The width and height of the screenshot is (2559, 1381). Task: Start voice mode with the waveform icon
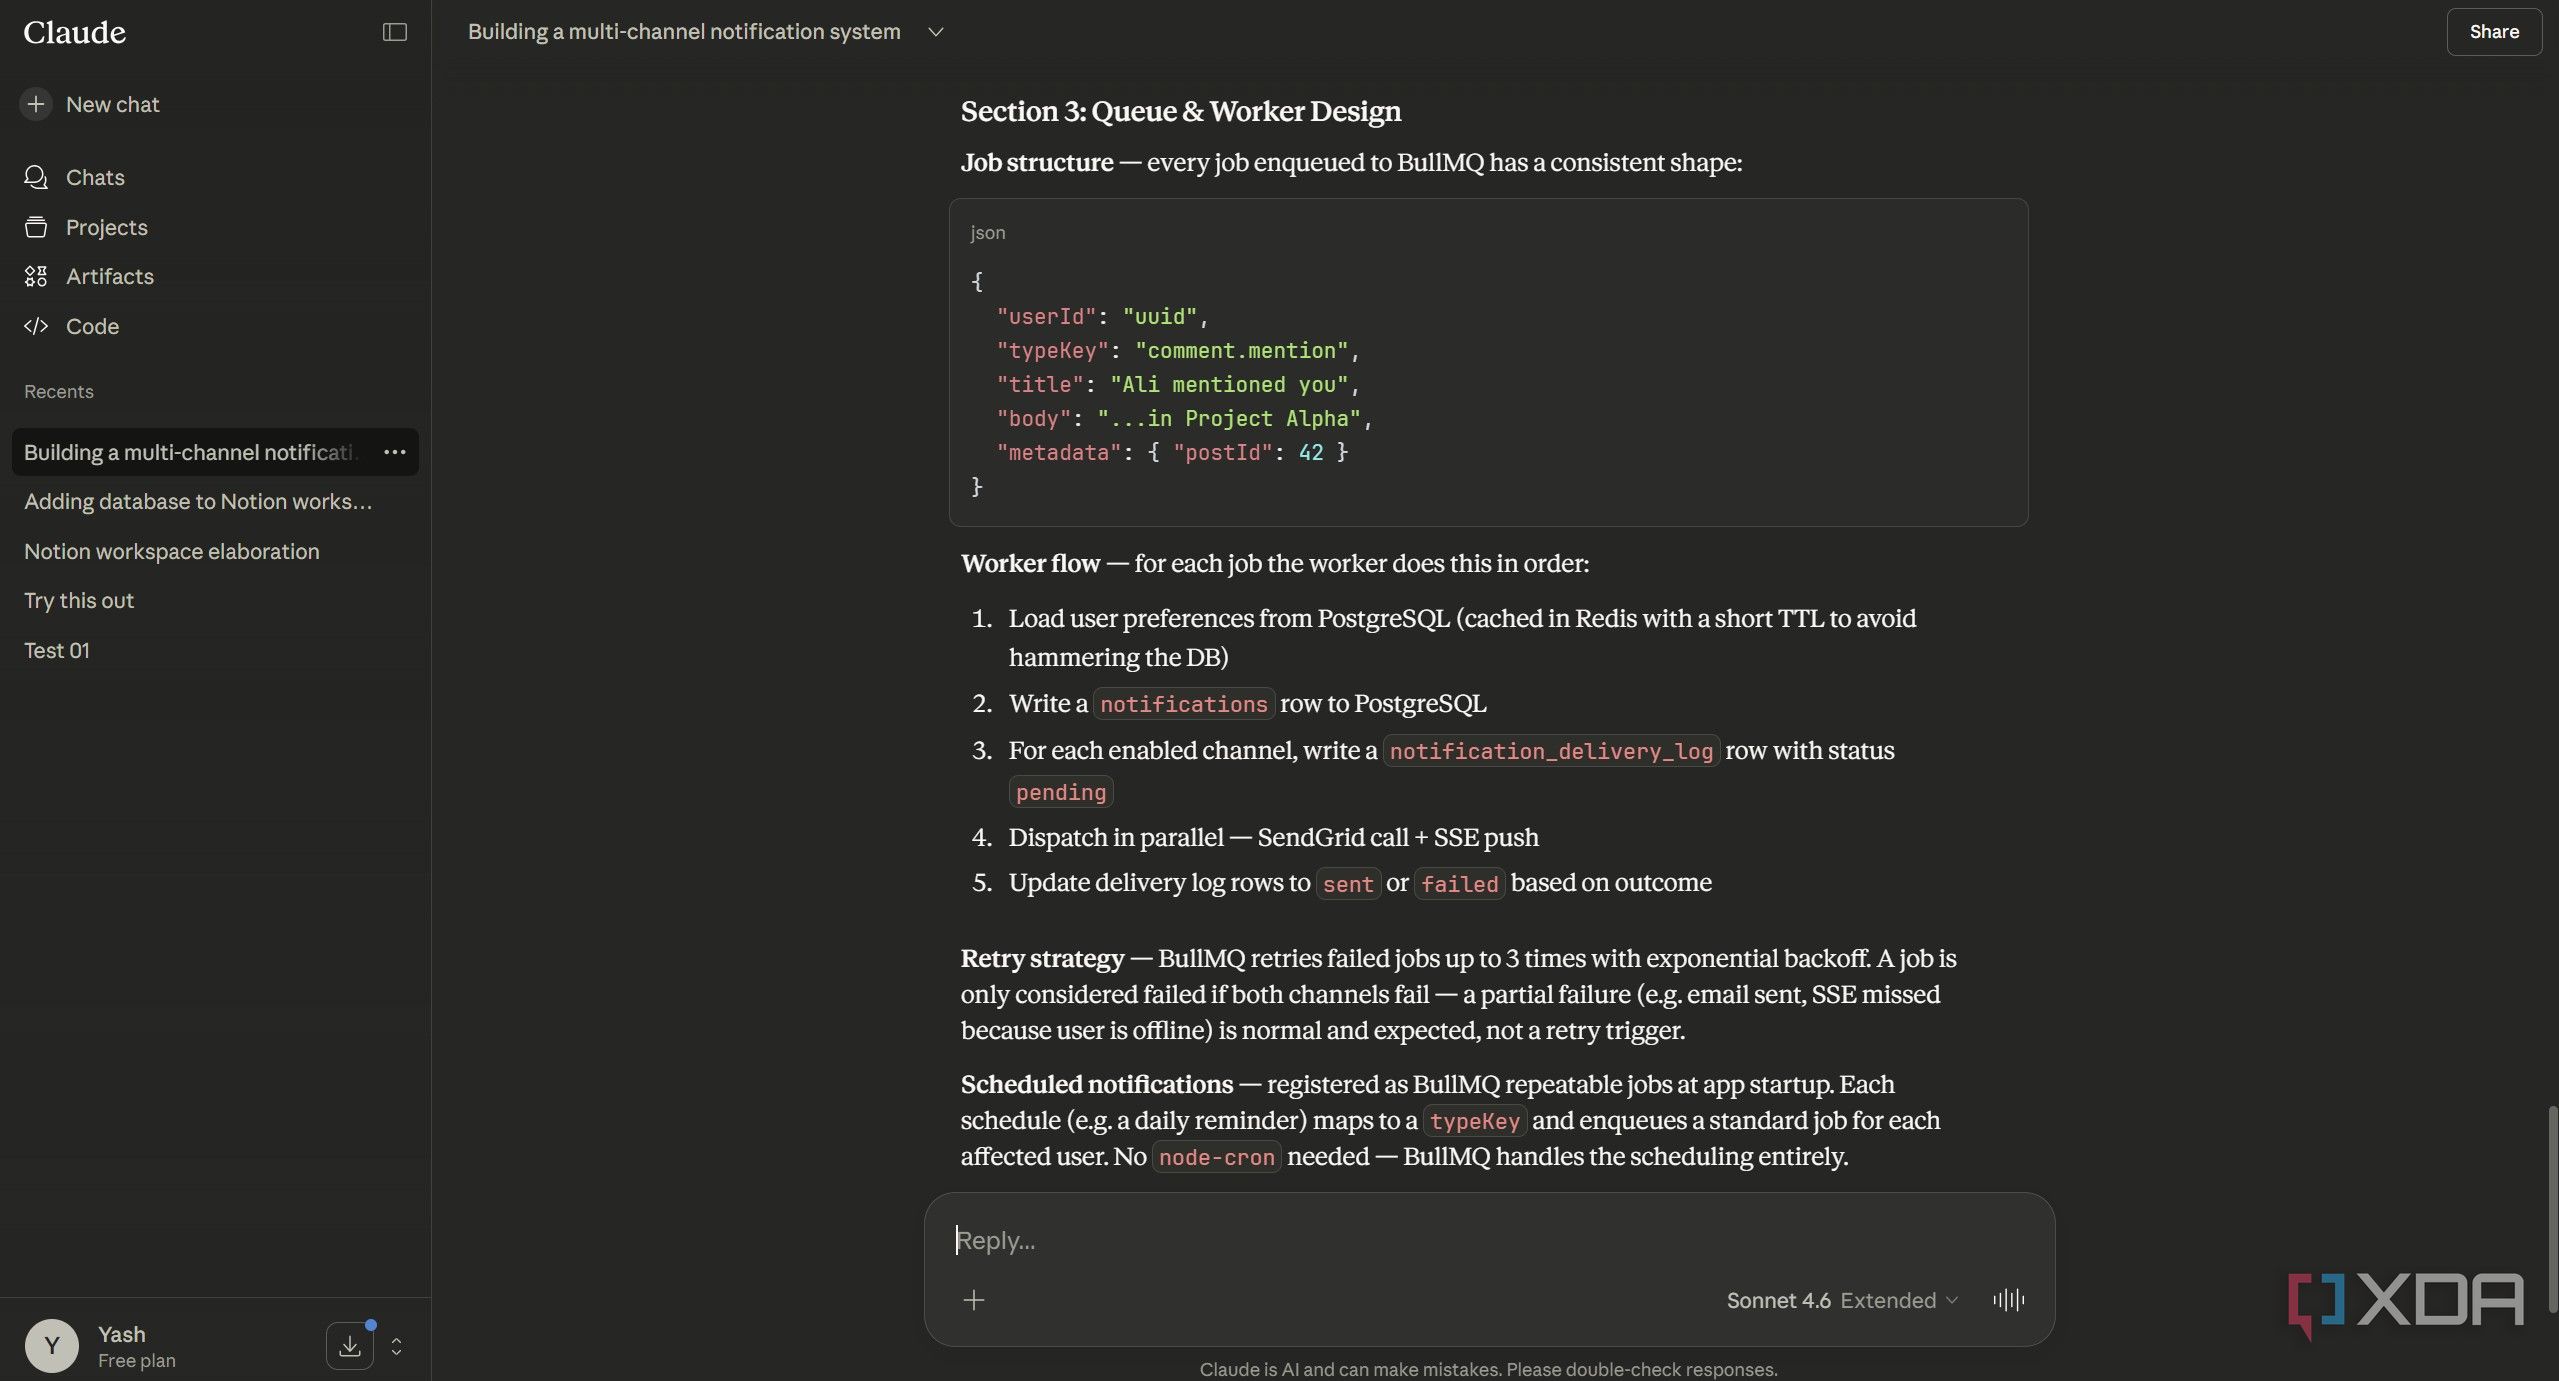pos(2008,1300)
